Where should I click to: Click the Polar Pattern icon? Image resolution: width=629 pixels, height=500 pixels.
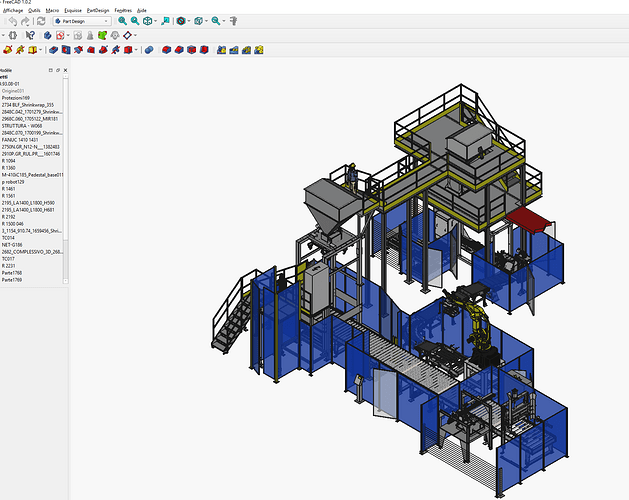coord(246,50)
